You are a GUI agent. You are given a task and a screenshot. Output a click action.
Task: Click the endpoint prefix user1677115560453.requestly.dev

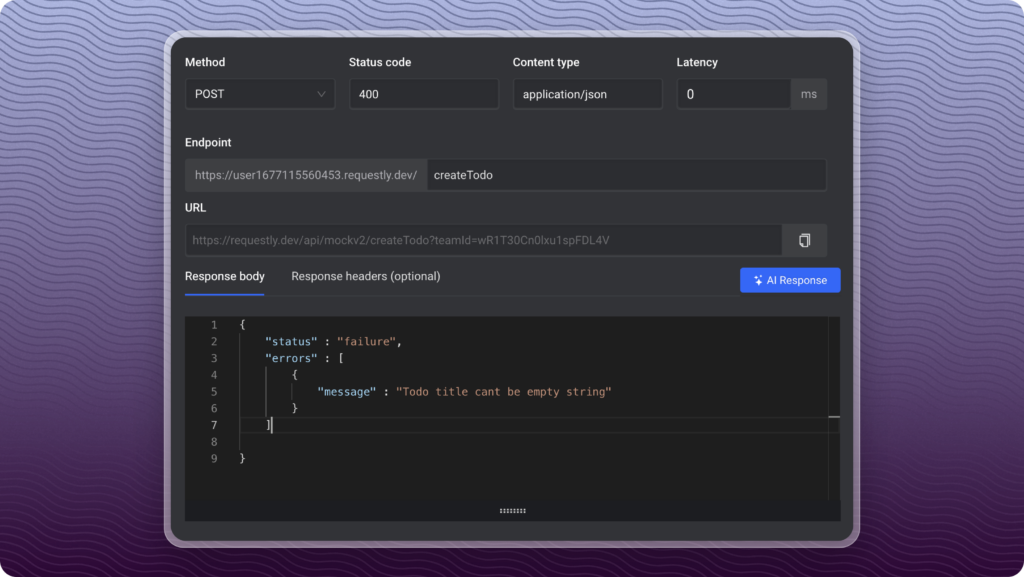click(x=306, y=175)
